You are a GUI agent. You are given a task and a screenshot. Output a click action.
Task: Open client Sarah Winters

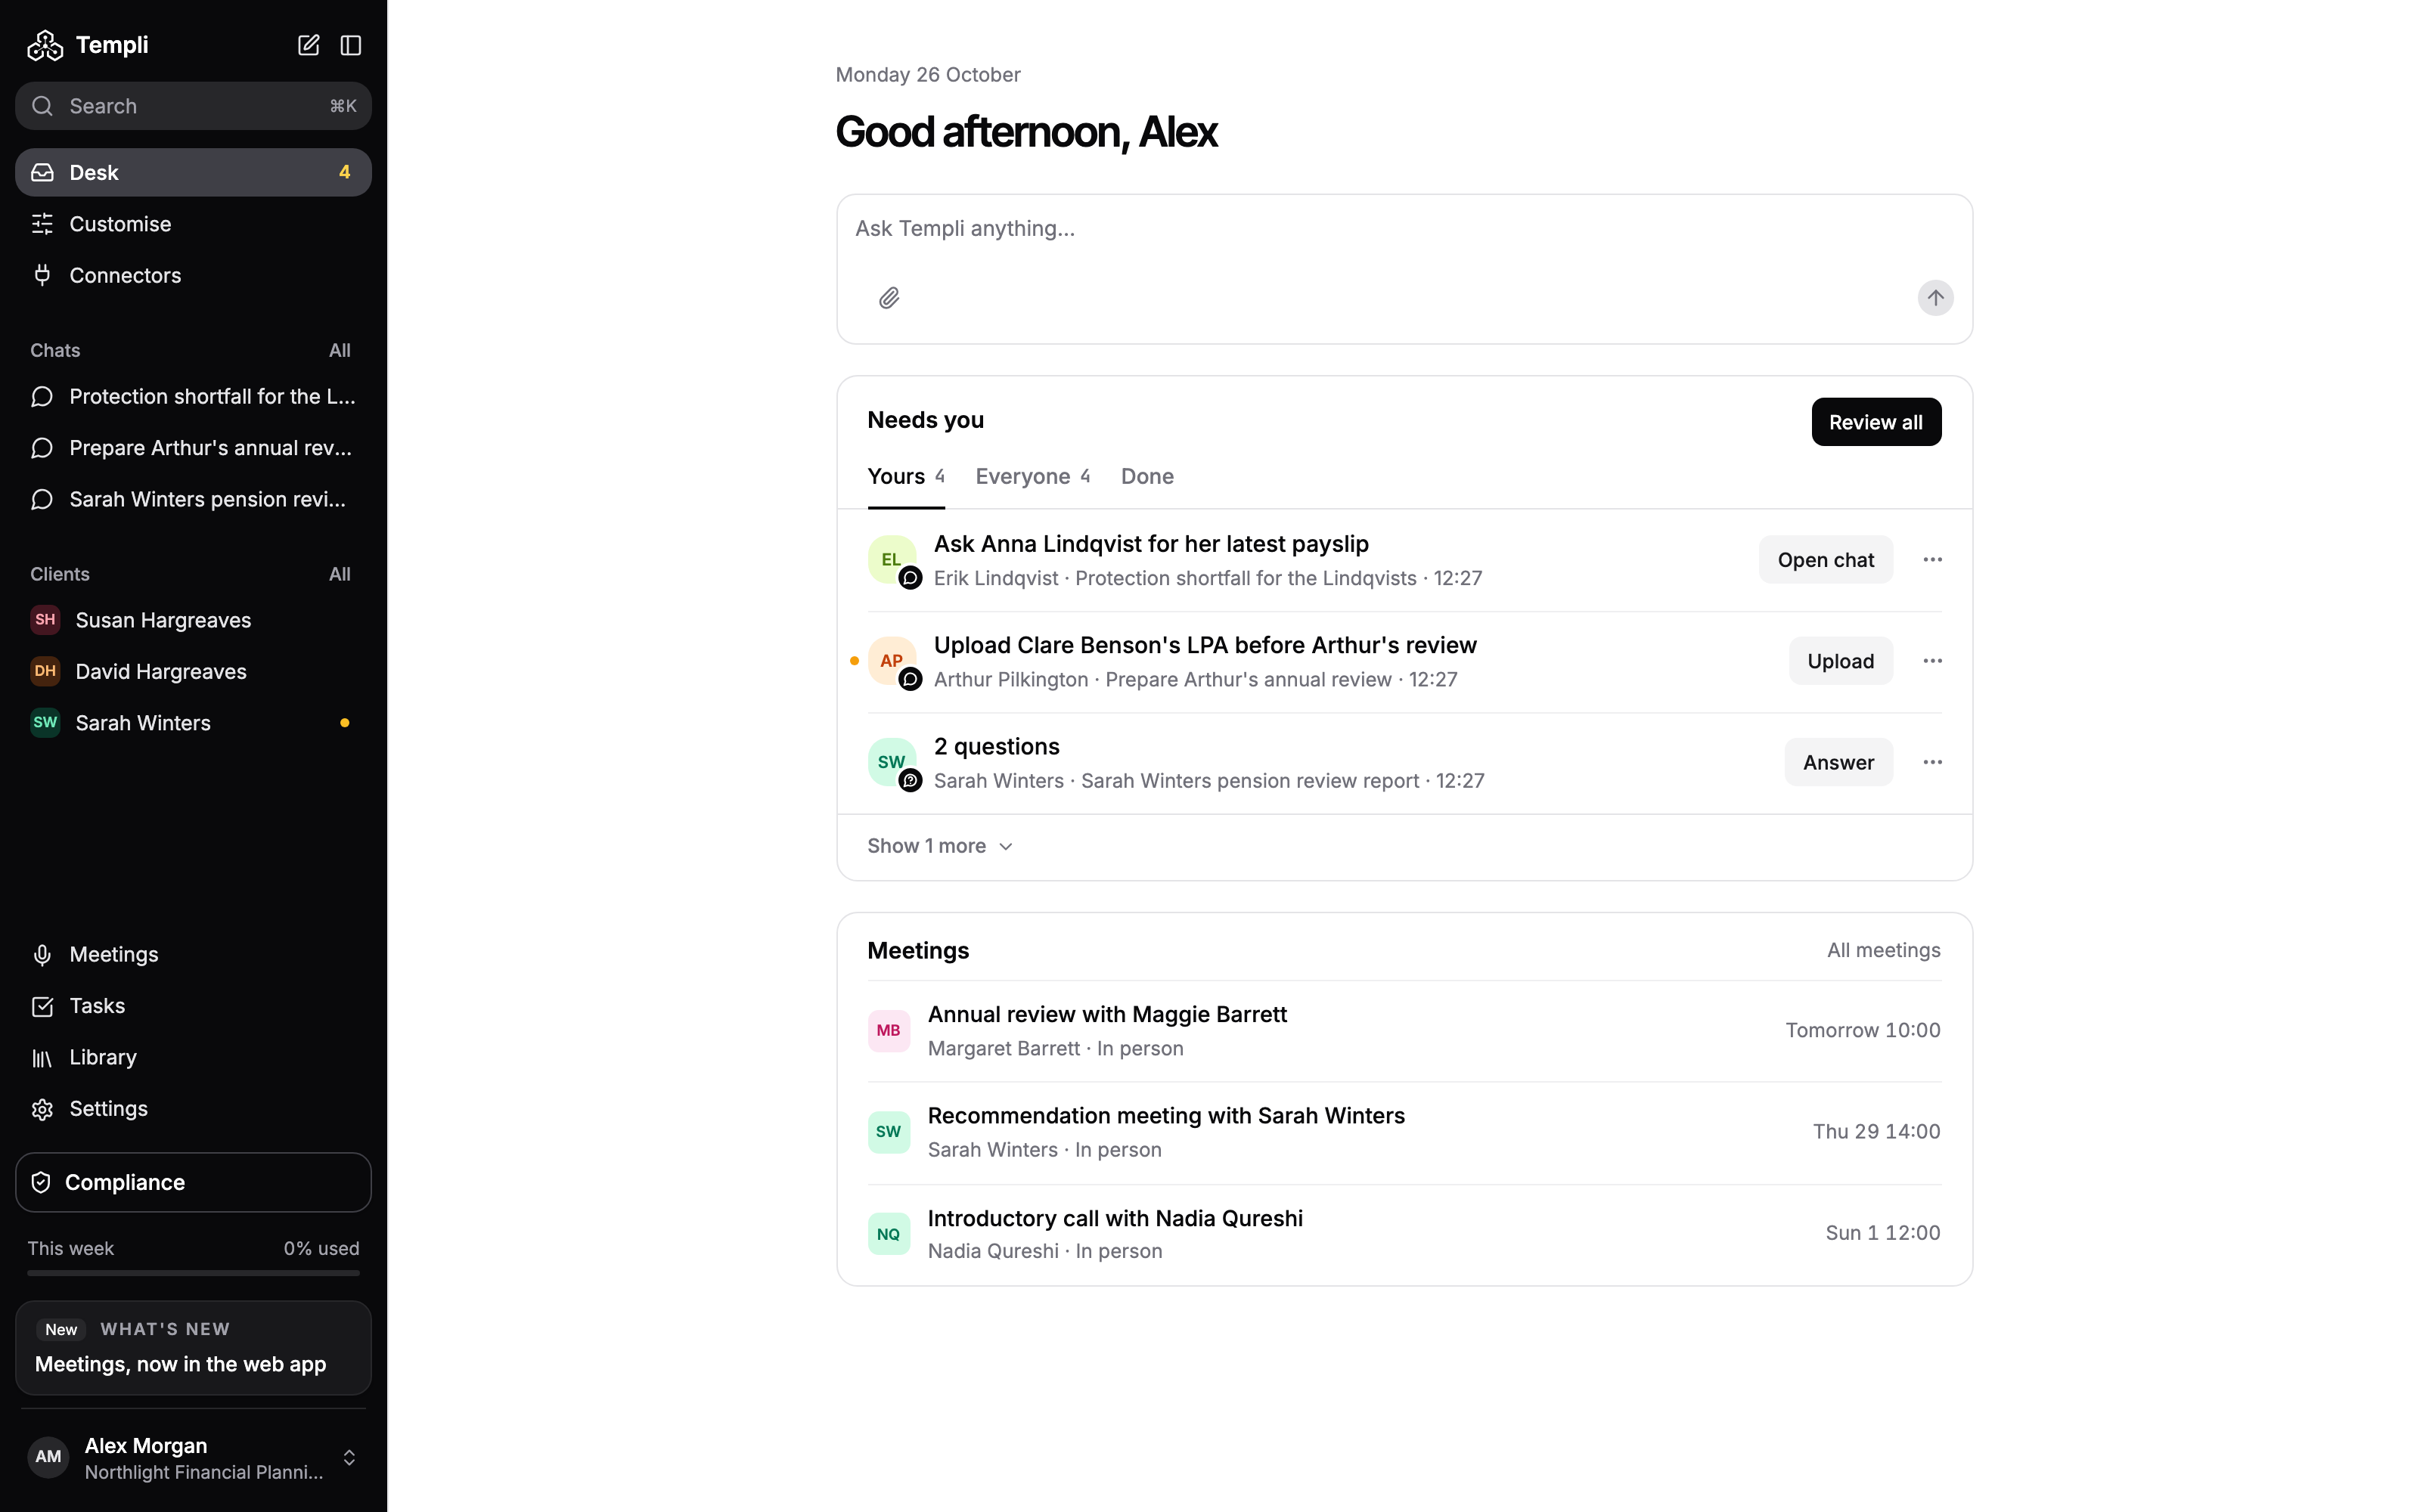pyautogui.click(x=193, y=723)
